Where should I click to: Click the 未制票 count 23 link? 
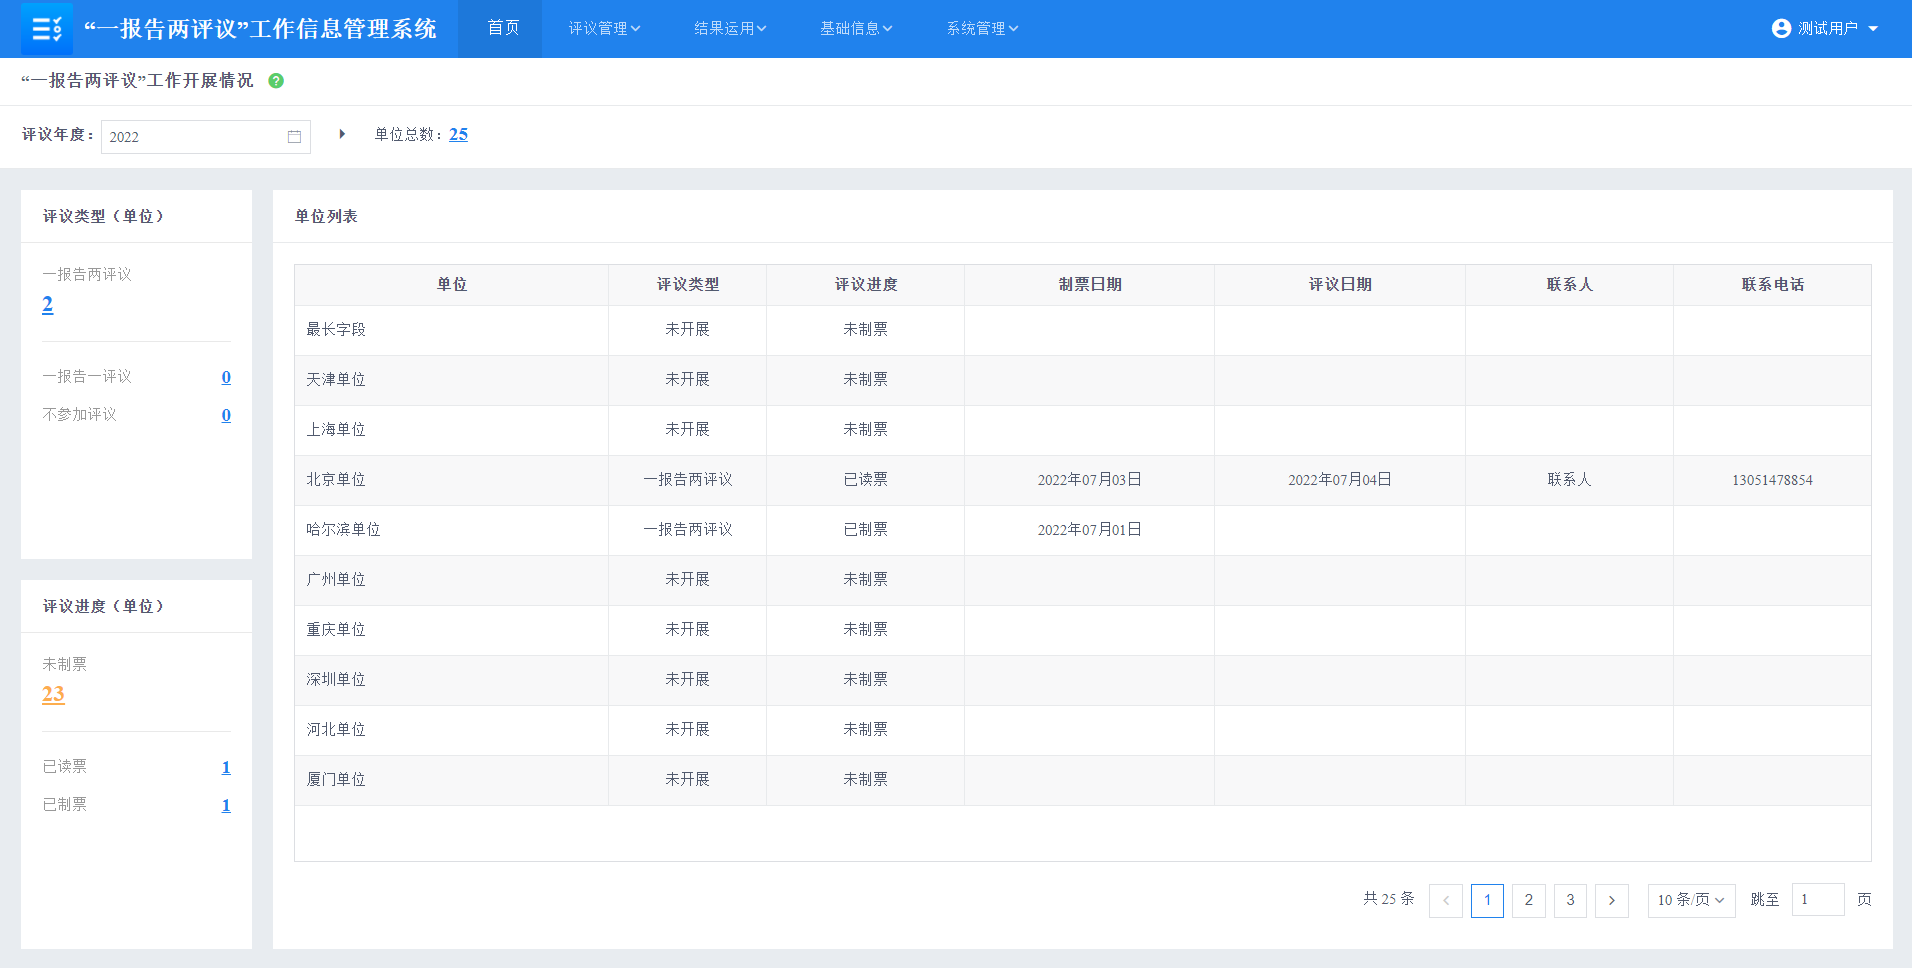click(x=53, y=694)
